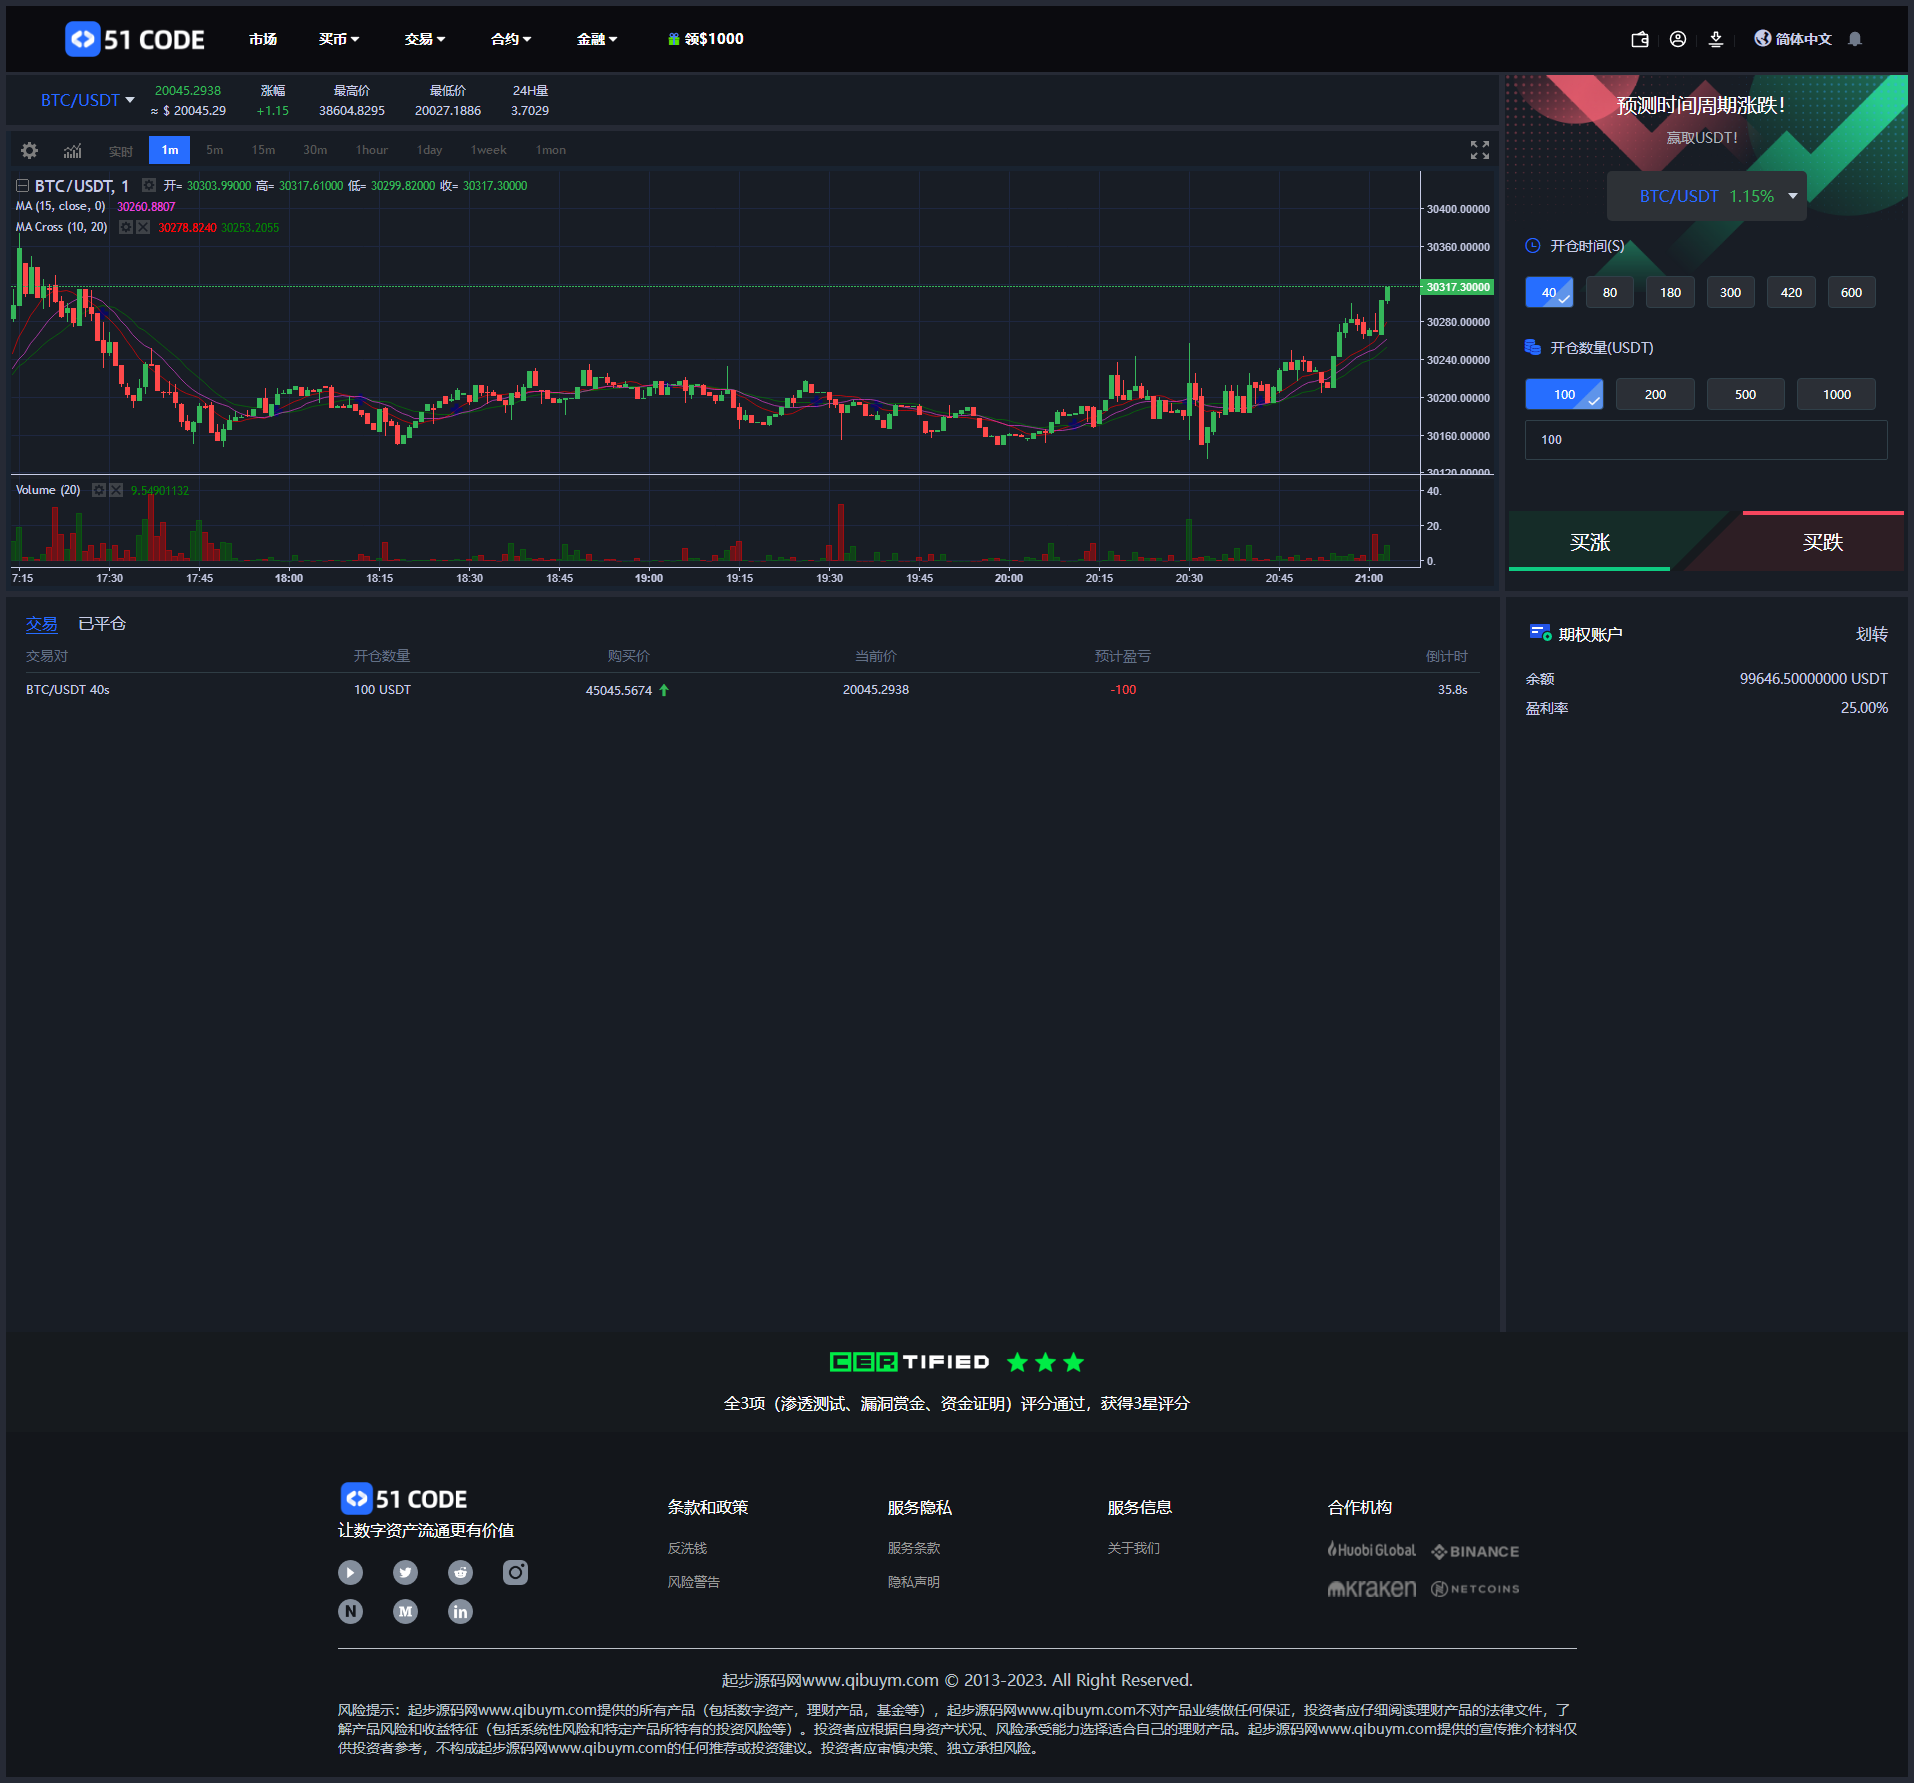Select 600 seconds open time option
Image resolution: width=1914 pixels, height=1786 pixels.
[1851, 292]
